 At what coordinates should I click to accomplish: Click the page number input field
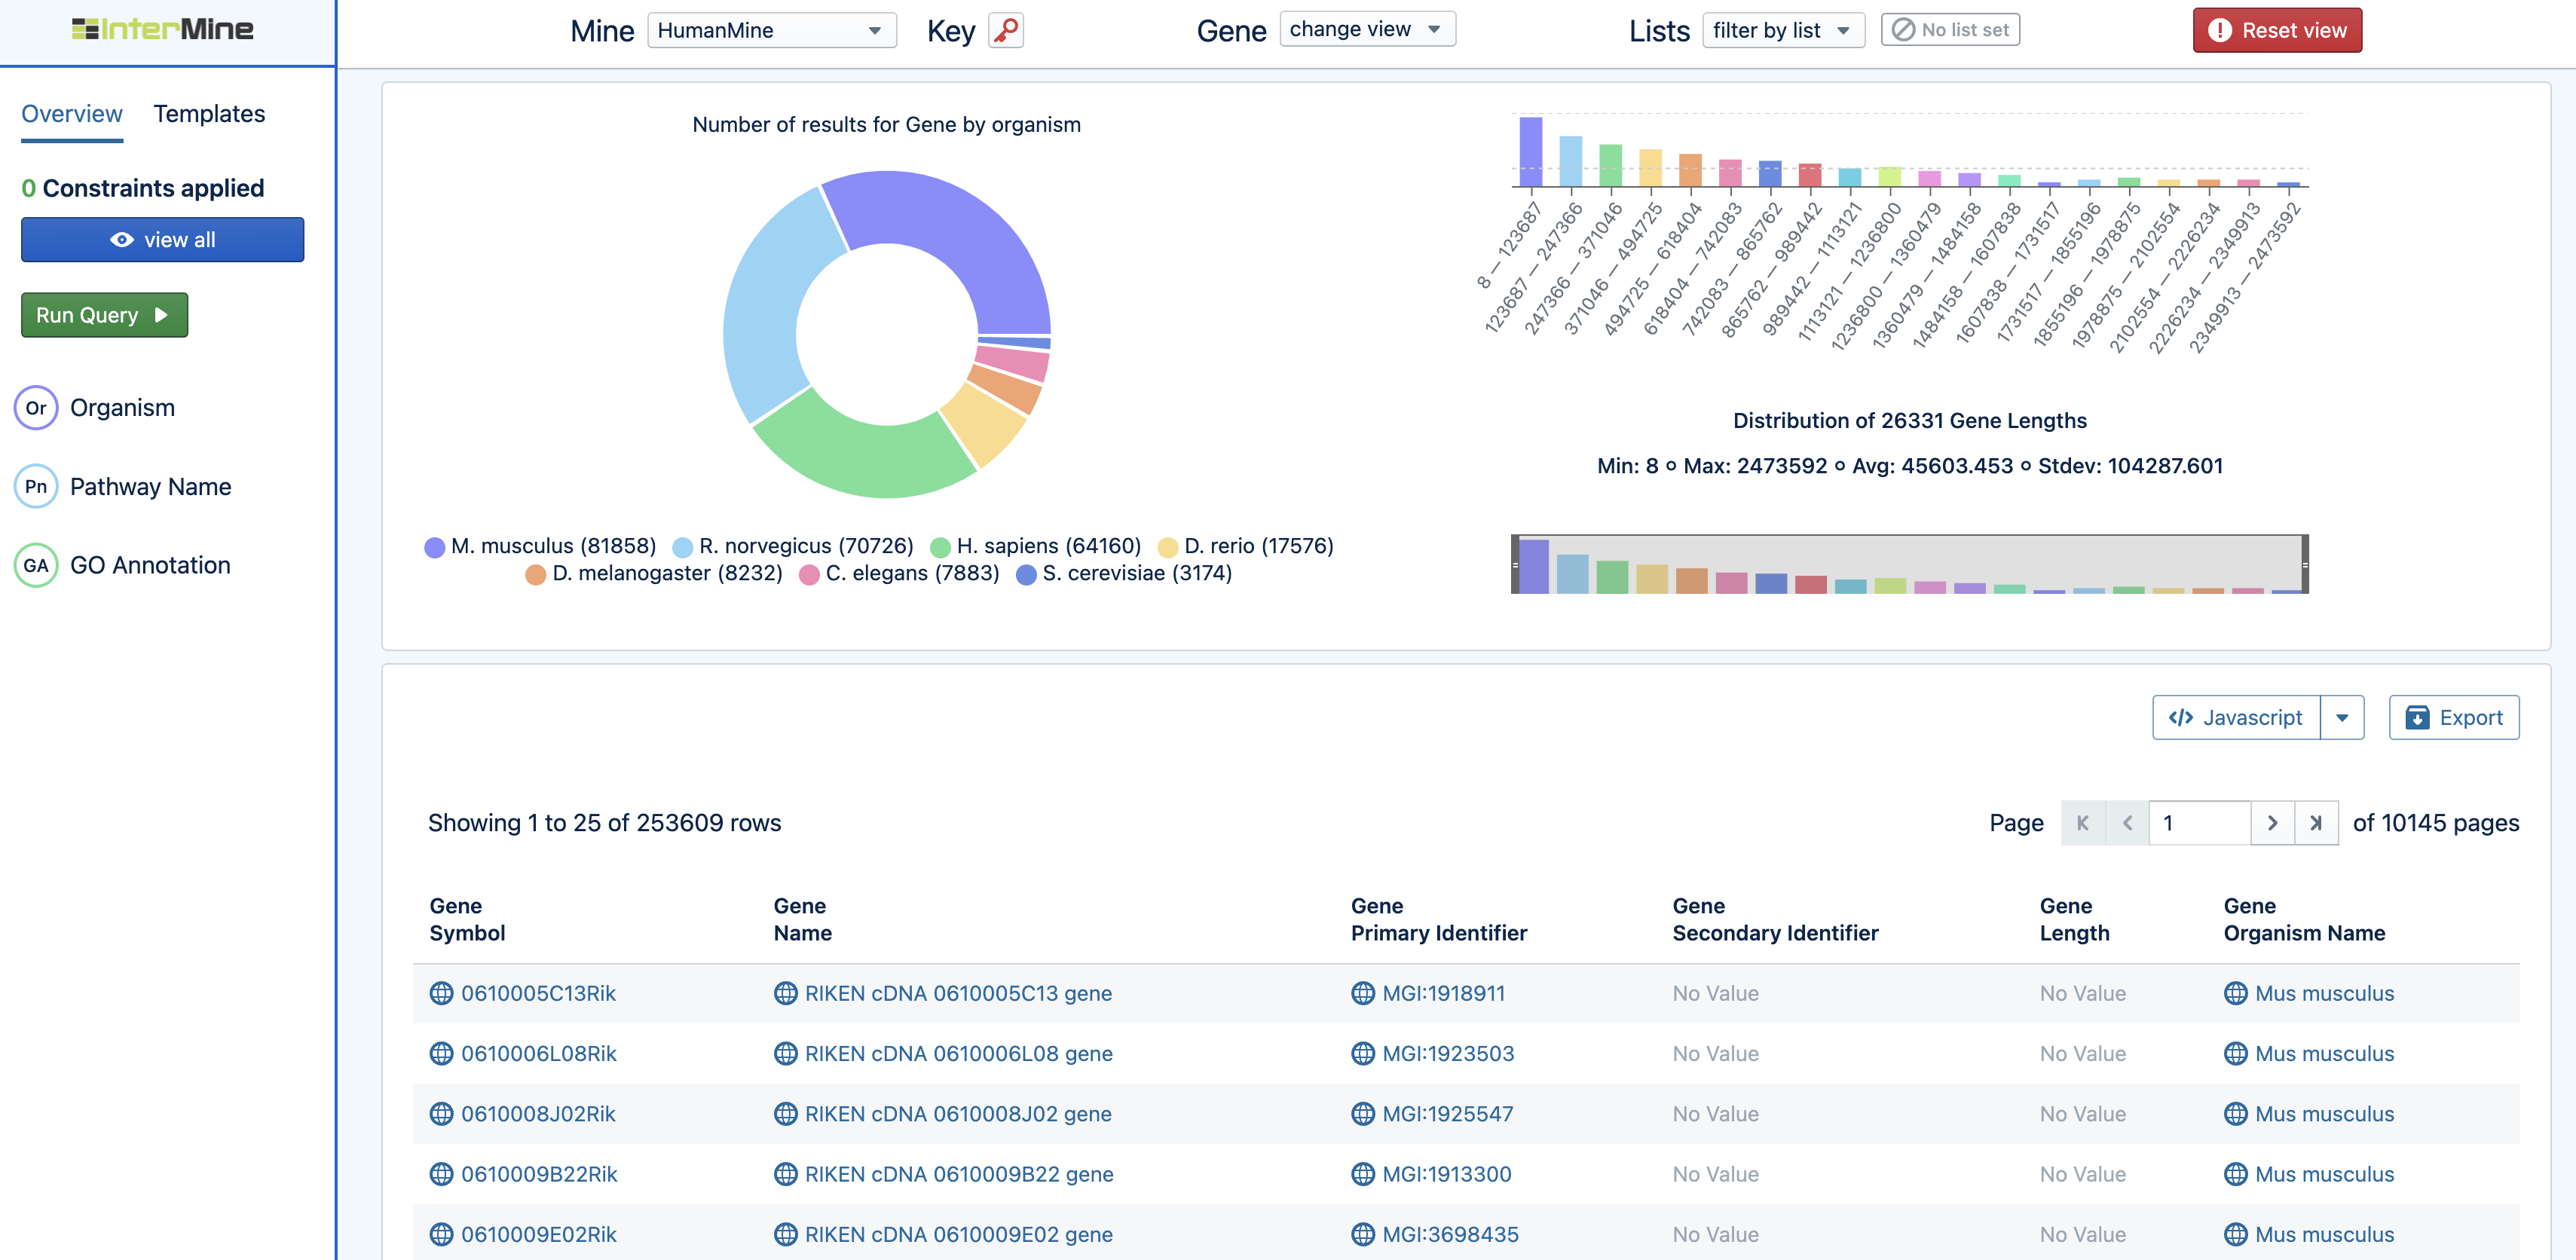coord(2199,822)
